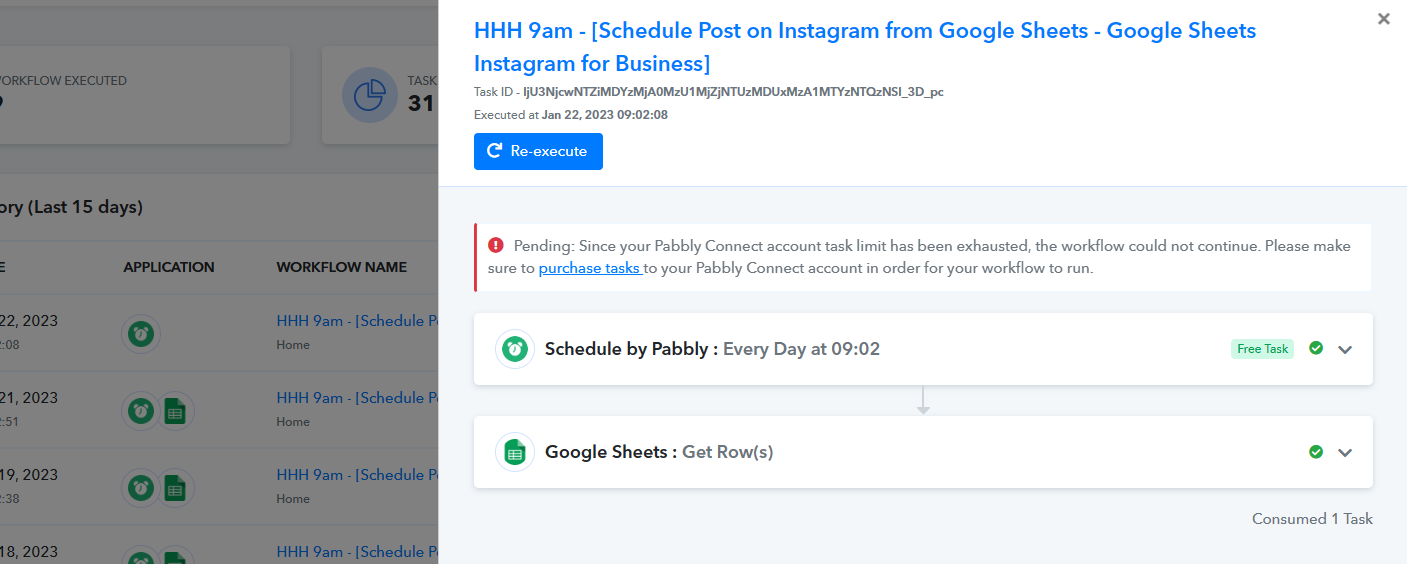Expand the Schedule by Pabbly step details
The width and height of the screenshot is (1407, 564).
click(1345, 349)
